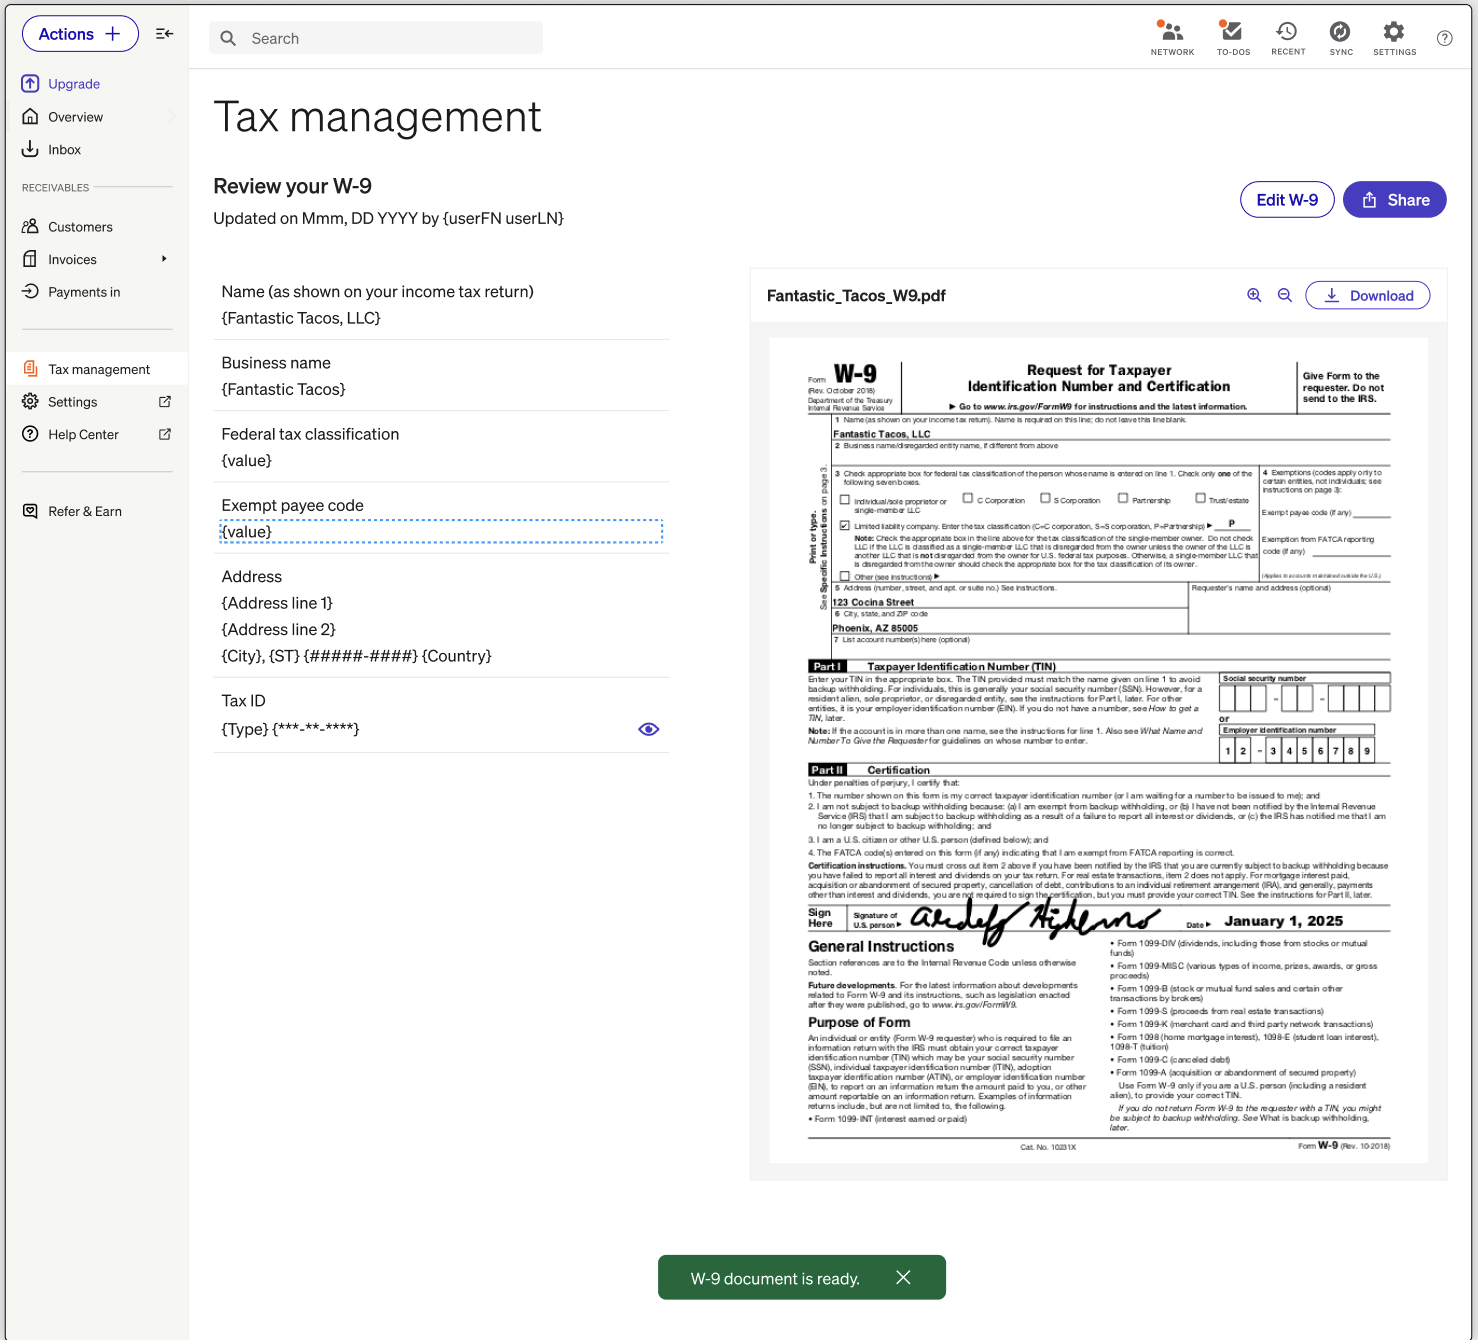The height and width of the screenshot is (1340, 1478).
Task: Share the W-9 document
Action: (1394, 199)
